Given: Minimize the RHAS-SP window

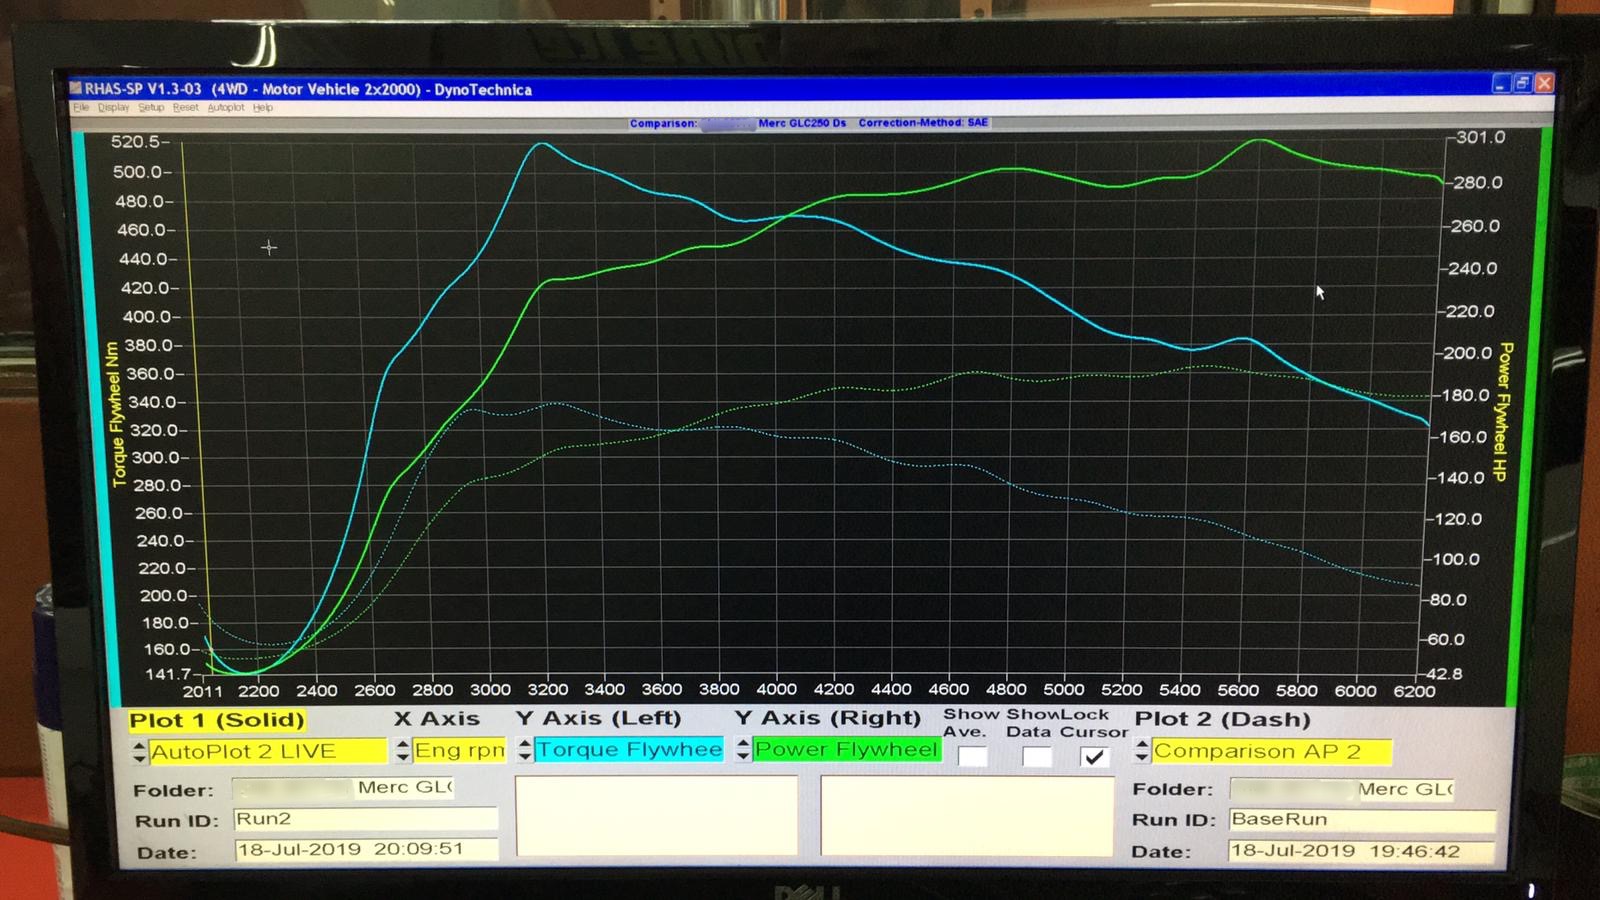Looking at the screenshot, I should point(1500,84).
